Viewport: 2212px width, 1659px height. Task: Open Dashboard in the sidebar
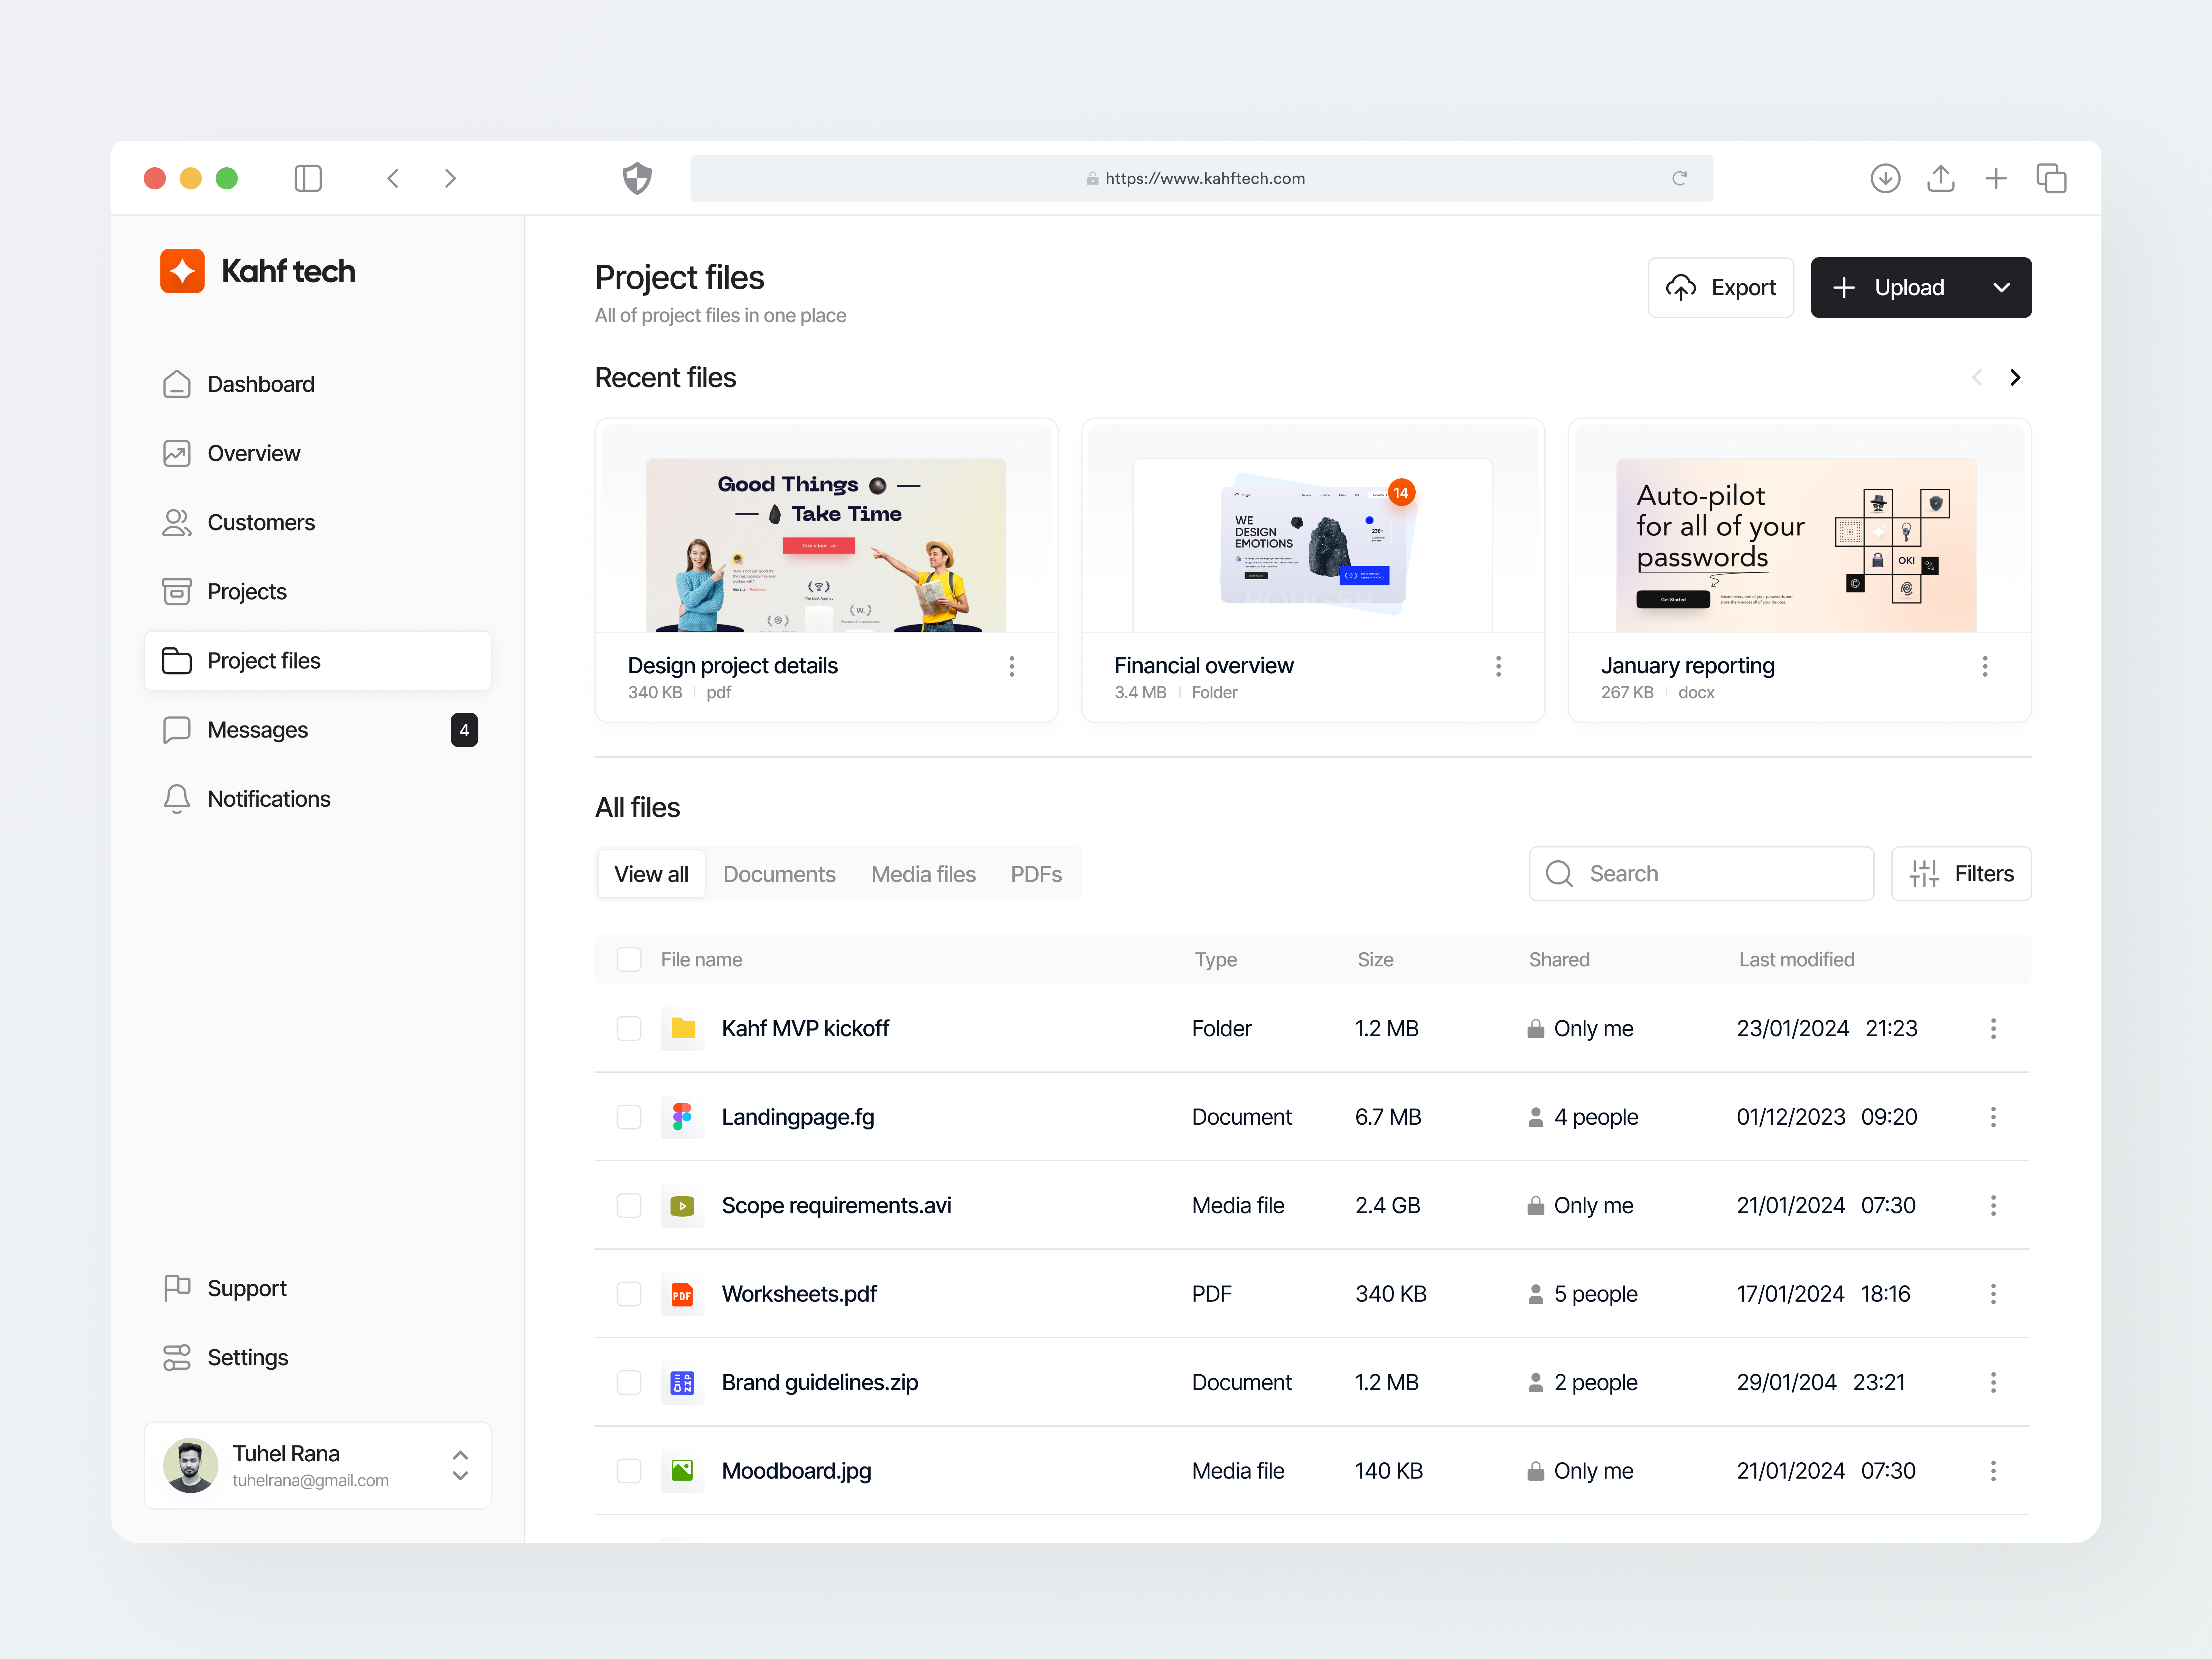318,384
